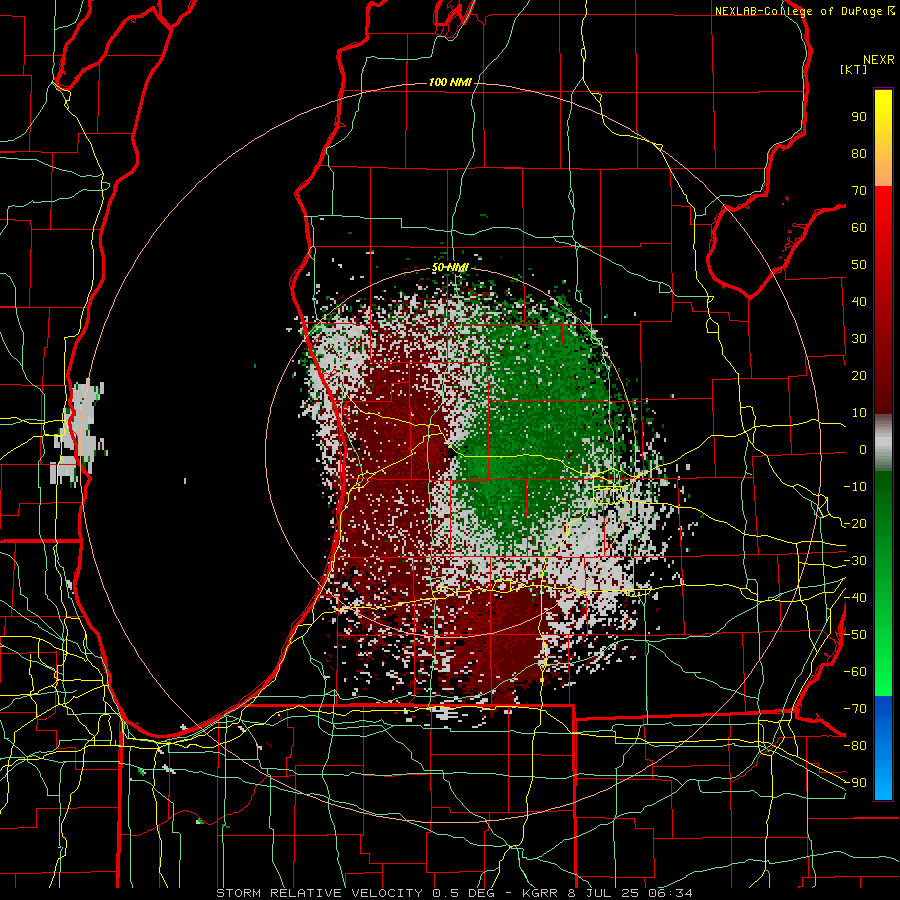Viewport: 900px width, 900px height.
Task: Click the 06:34 timestamp
Action: (x=670, y=893)
